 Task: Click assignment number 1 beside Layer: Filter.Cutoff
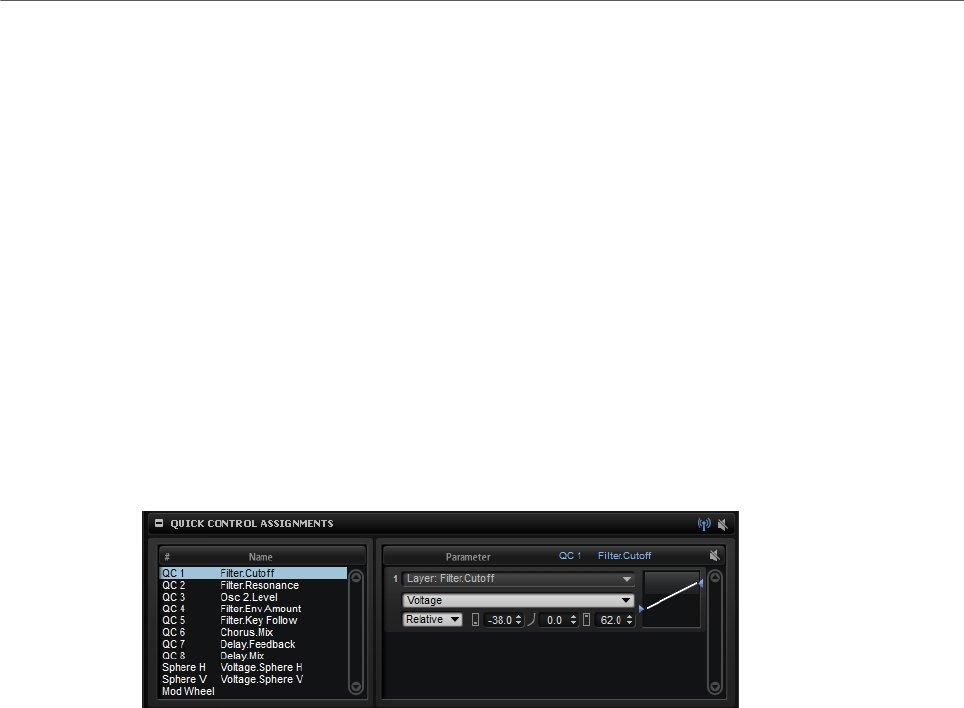pyautogui.click(x=395, y=579)
